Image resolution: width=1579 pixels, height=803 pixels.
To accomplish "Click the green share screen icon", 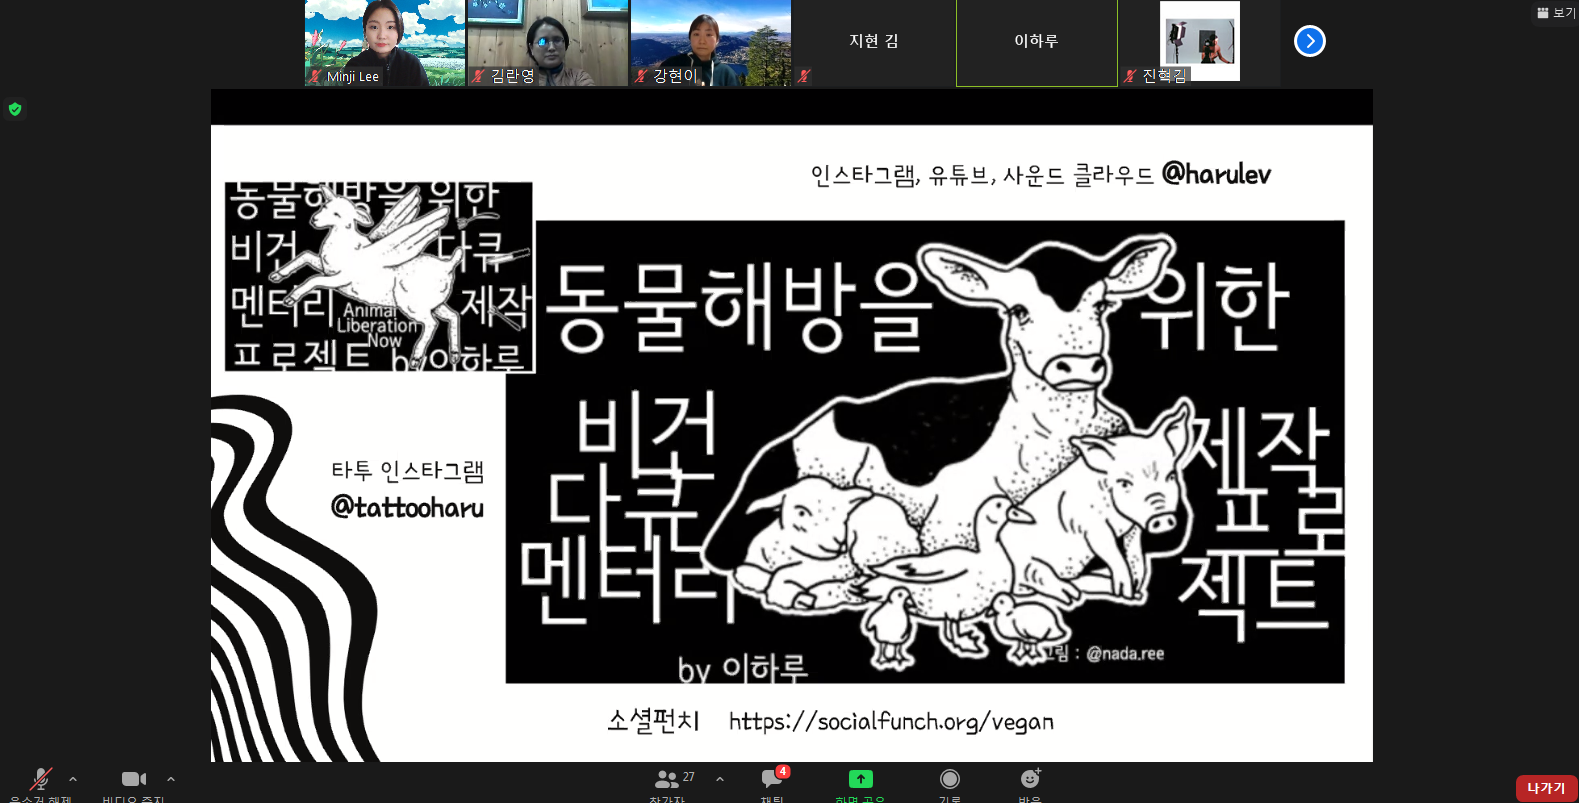I will [861, 779].
